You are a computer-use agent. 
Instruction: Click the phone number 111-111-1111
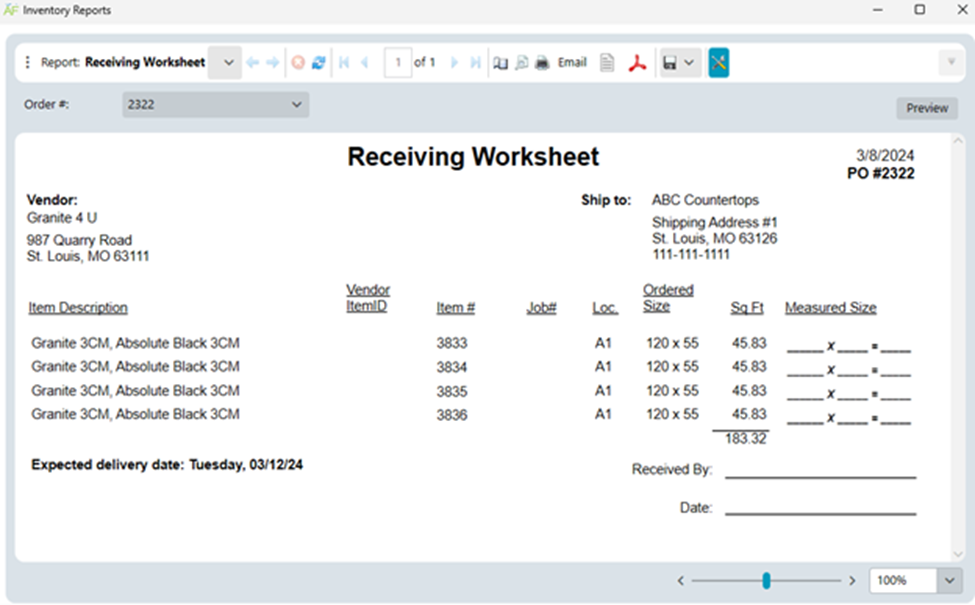[x=691, y=254]
